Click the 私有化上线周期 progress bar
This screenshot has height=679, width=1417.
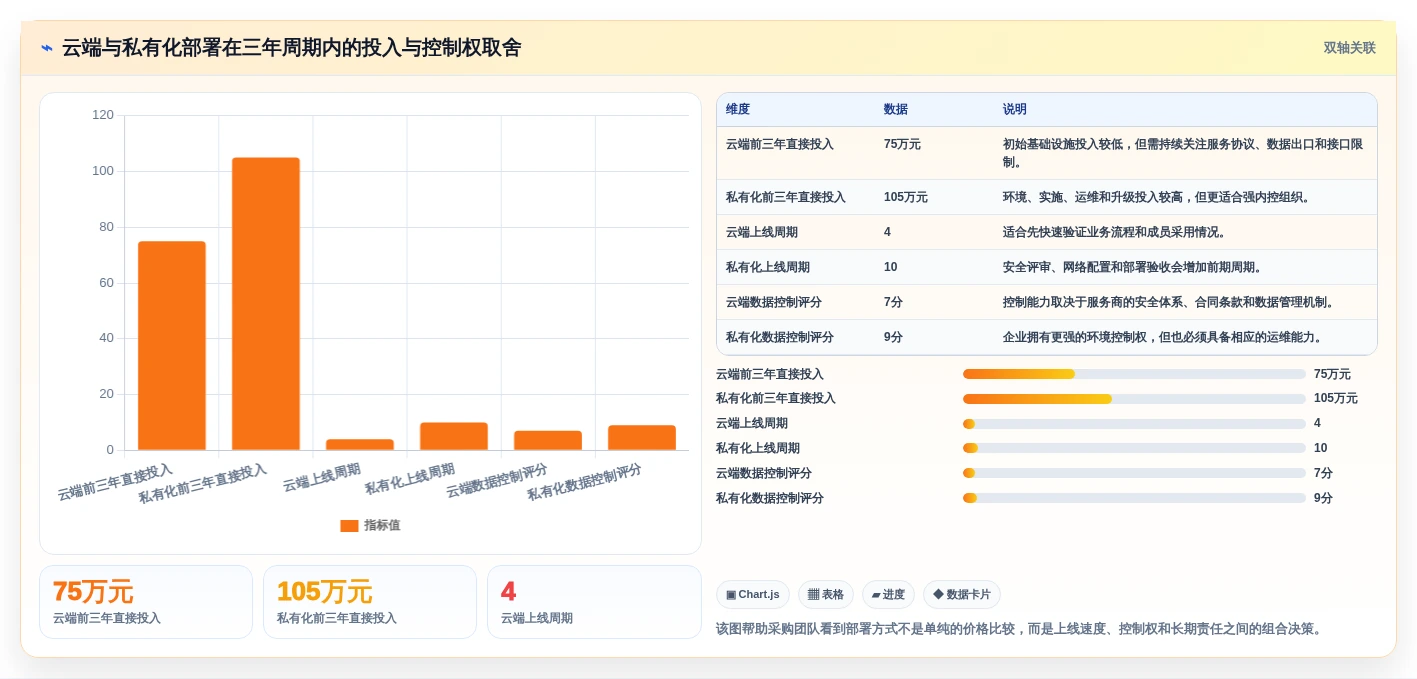(1134, 448)
